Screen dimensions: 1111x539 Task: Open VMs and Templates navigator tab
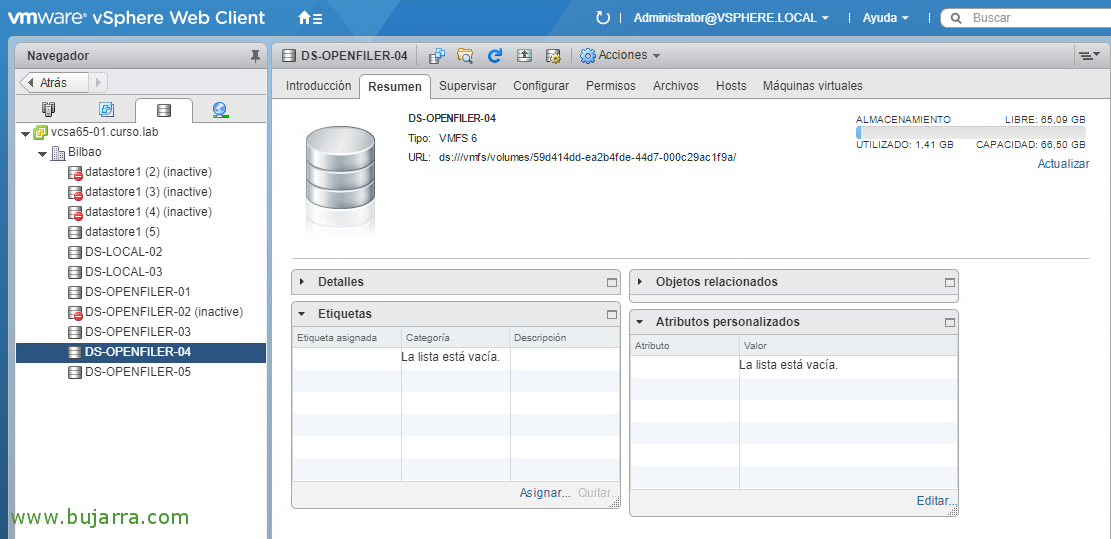point(106,109)
